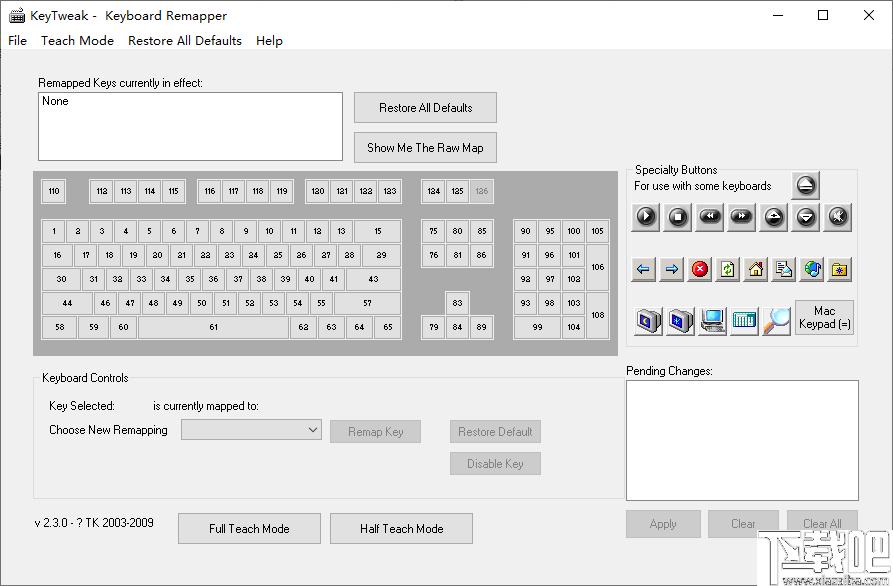Choose the Wake monitor with star button
The height and width of the screenshot is (586, 893).
coord(680,321)
